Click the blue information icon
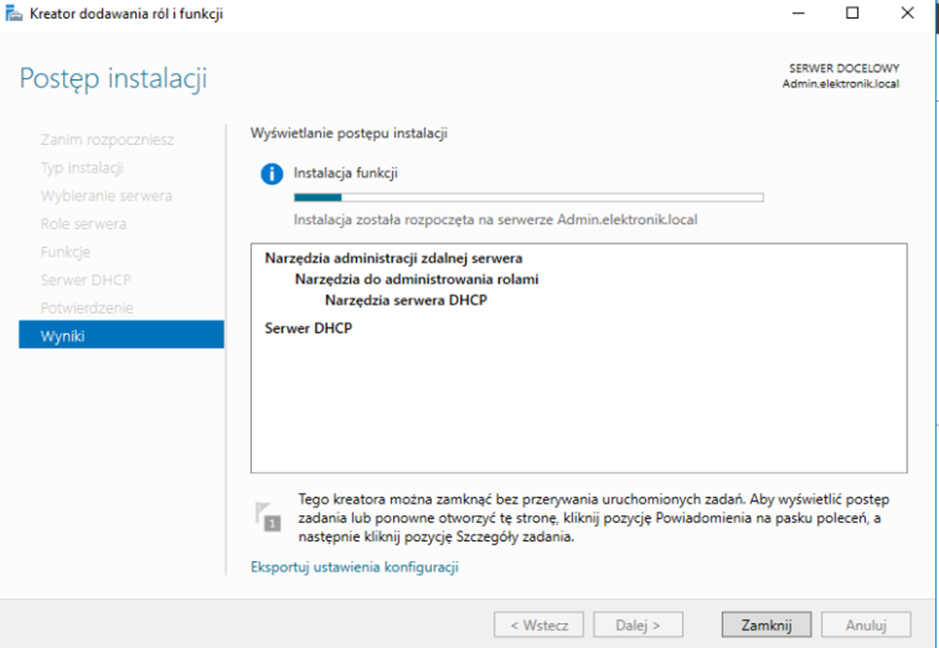Image resolution: width=939 pixels, height=648 pixels. point(271,174)
